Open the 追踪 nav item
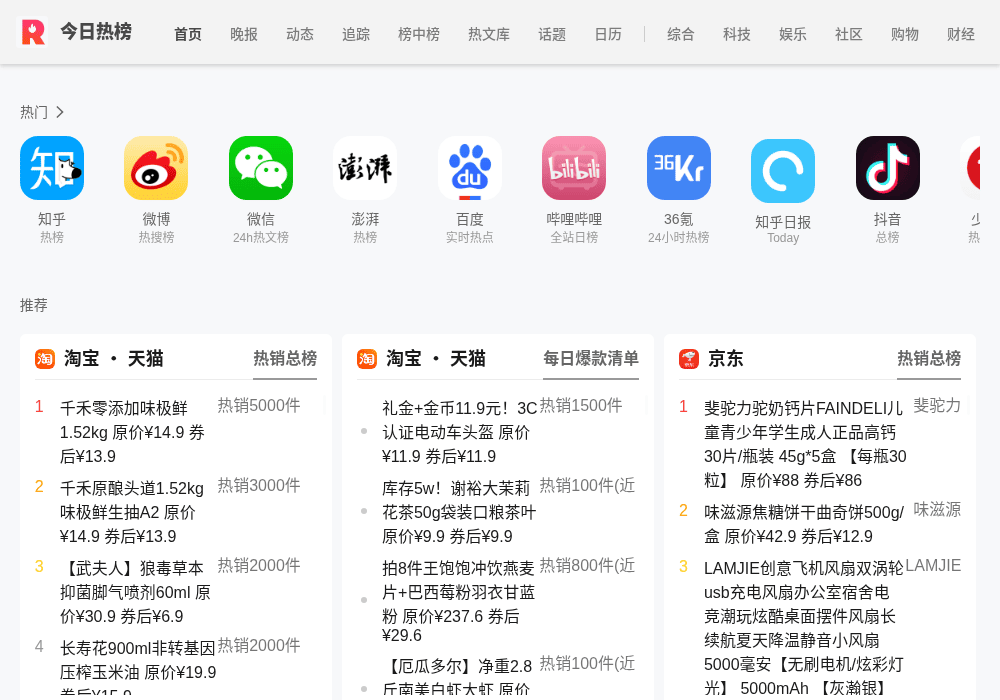This screenshot has height=700, width=1000. [356, 34]
